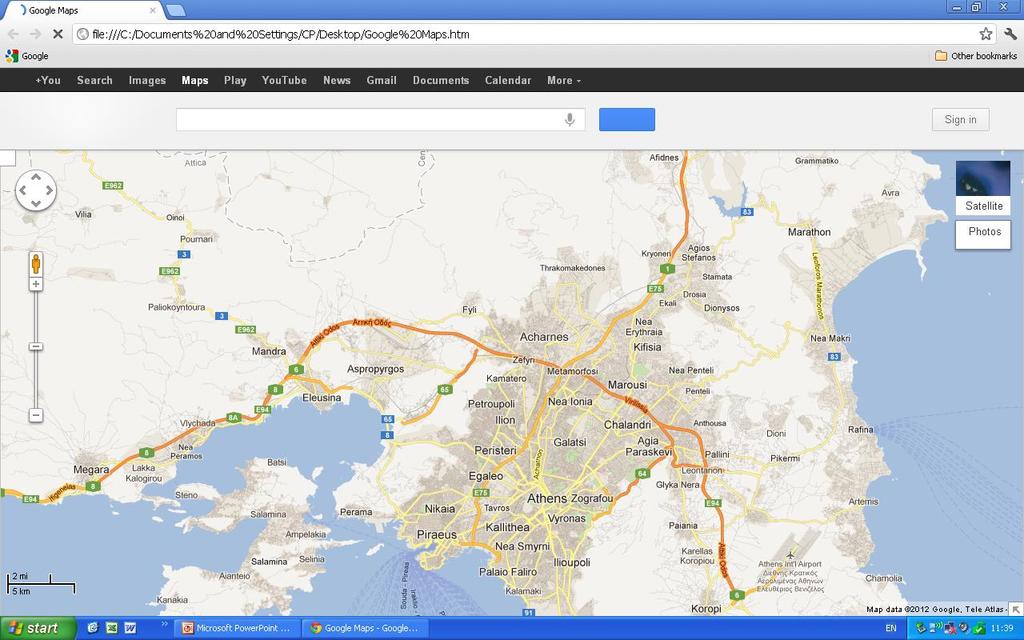Open Images in Google bar
Viewport: 1024px width, 640px height.
tap(147, 80)
